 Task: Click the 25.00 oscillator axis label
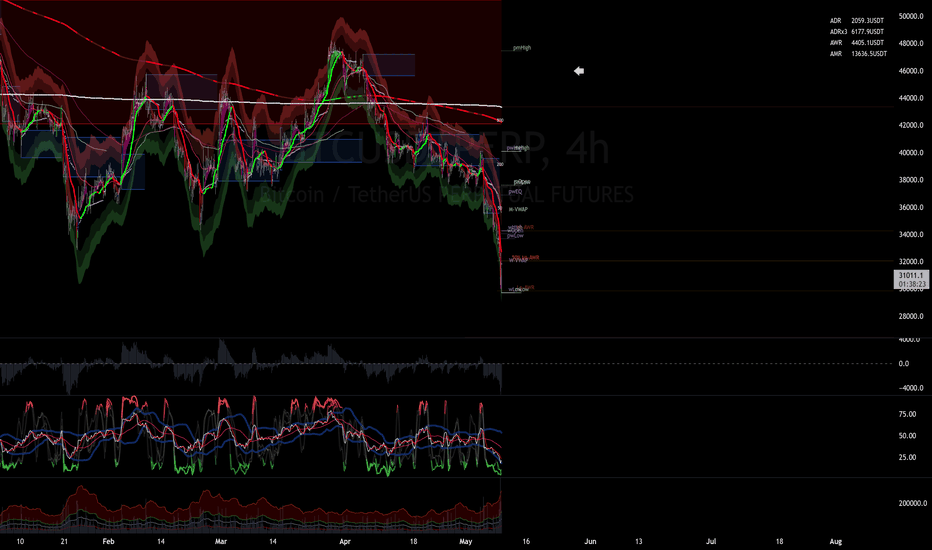(907, 458)
